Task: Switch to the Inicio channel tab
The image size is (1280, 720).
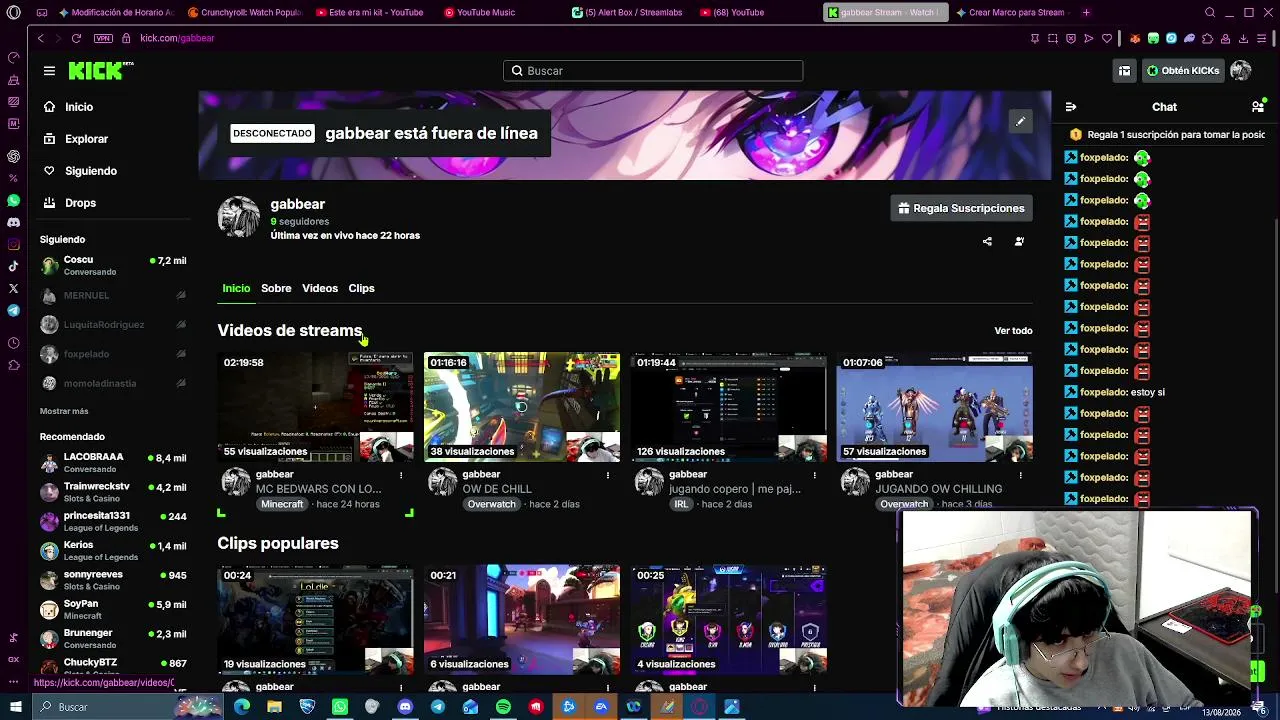Action: (x=236, y=288)
